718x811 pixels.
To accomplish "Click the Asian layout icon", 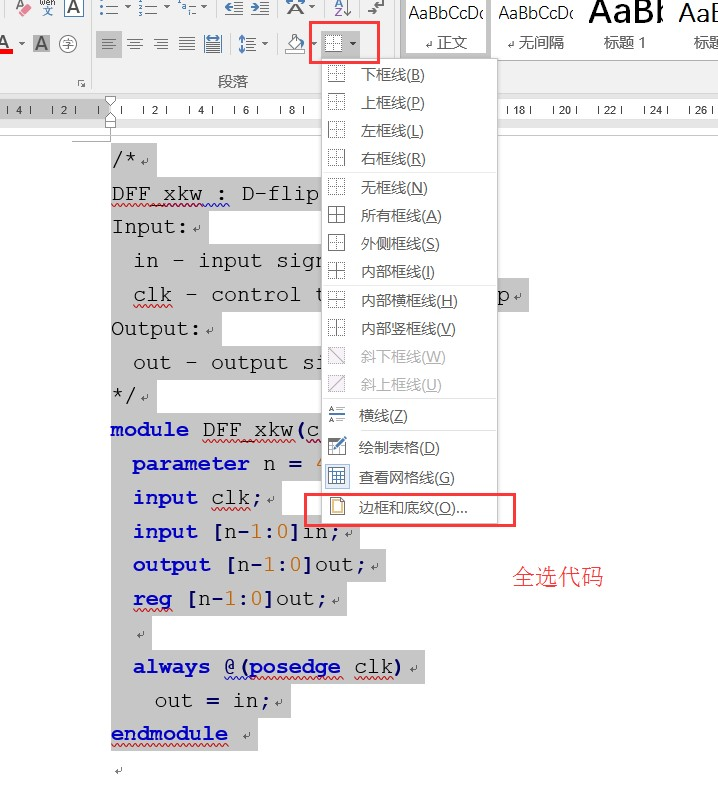I will coord(295,7).
